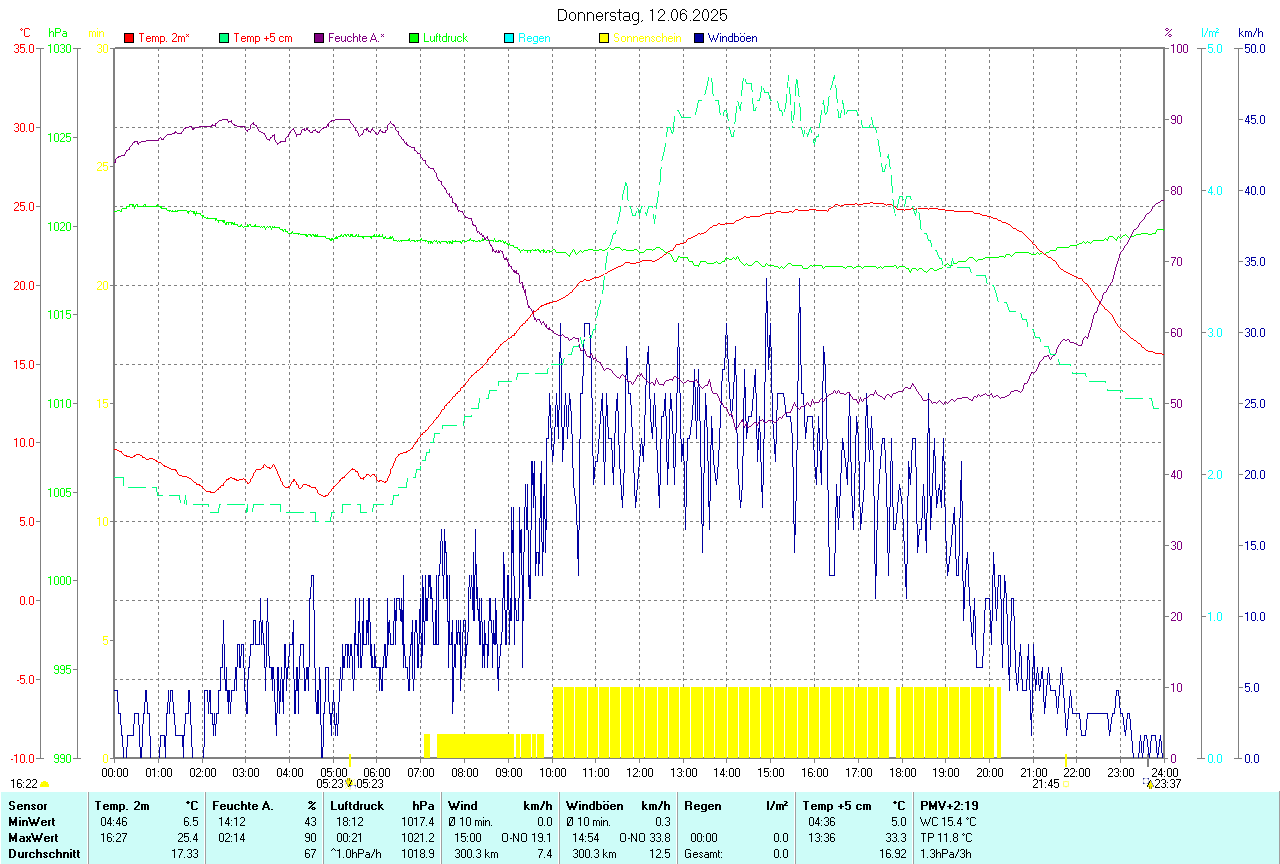Click the purple Feuchte A. legend square
This screenshot has width=1280, height=864.
pyautogui.click(x=319, y=38)
